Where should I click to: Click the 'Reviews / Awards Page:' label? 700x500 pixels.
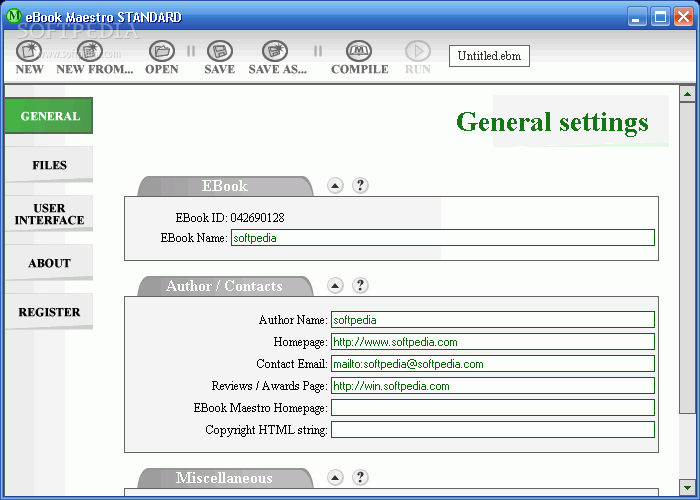point(270,386)
